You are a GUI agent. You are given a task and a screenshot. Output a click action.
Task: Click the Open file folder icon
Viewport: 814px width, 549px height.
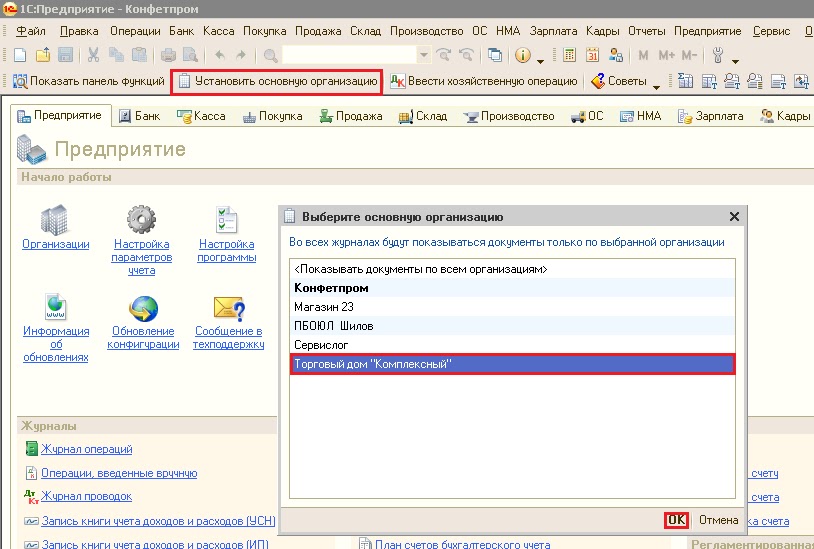pos(43,54)
